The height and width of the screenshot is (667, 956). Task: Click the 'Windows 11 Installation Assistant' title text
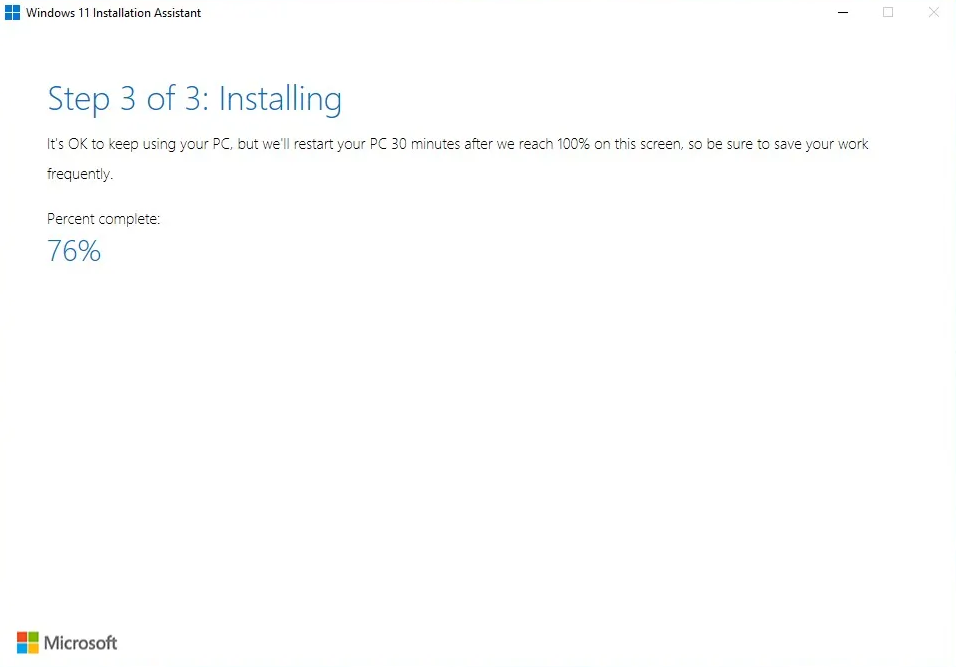pyautogui.click(x=113, y=13)
